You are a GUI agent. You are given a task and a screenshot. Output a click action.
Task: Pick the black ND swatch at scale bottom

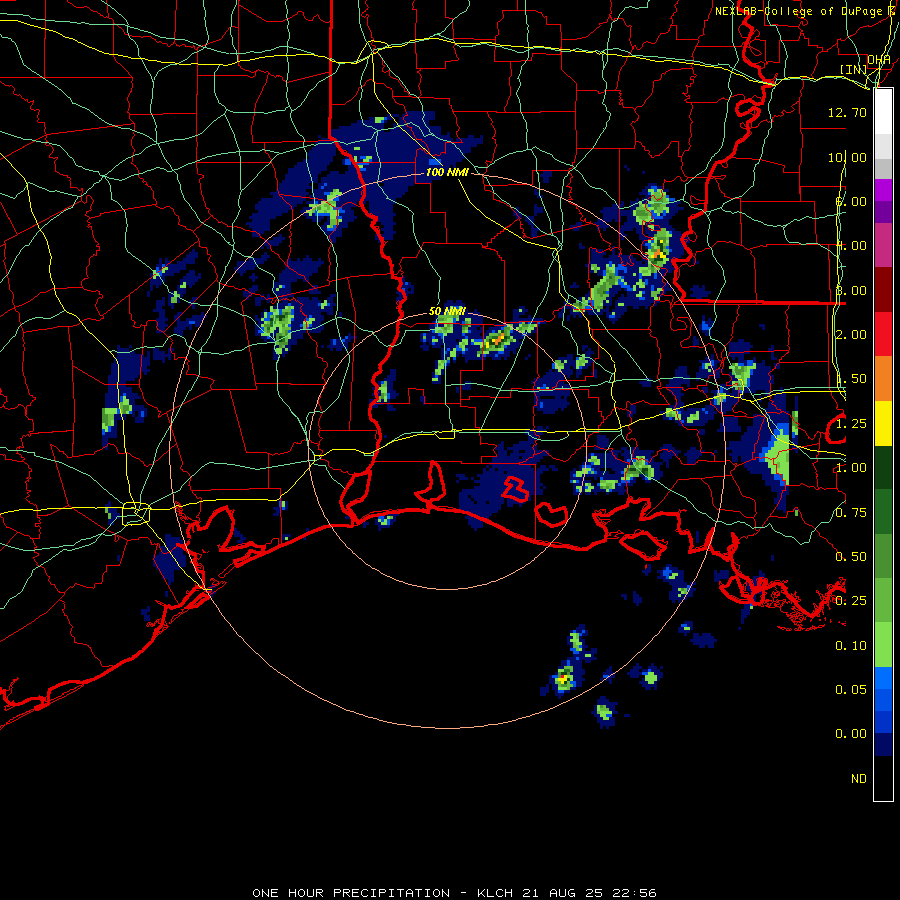point(883,778)
